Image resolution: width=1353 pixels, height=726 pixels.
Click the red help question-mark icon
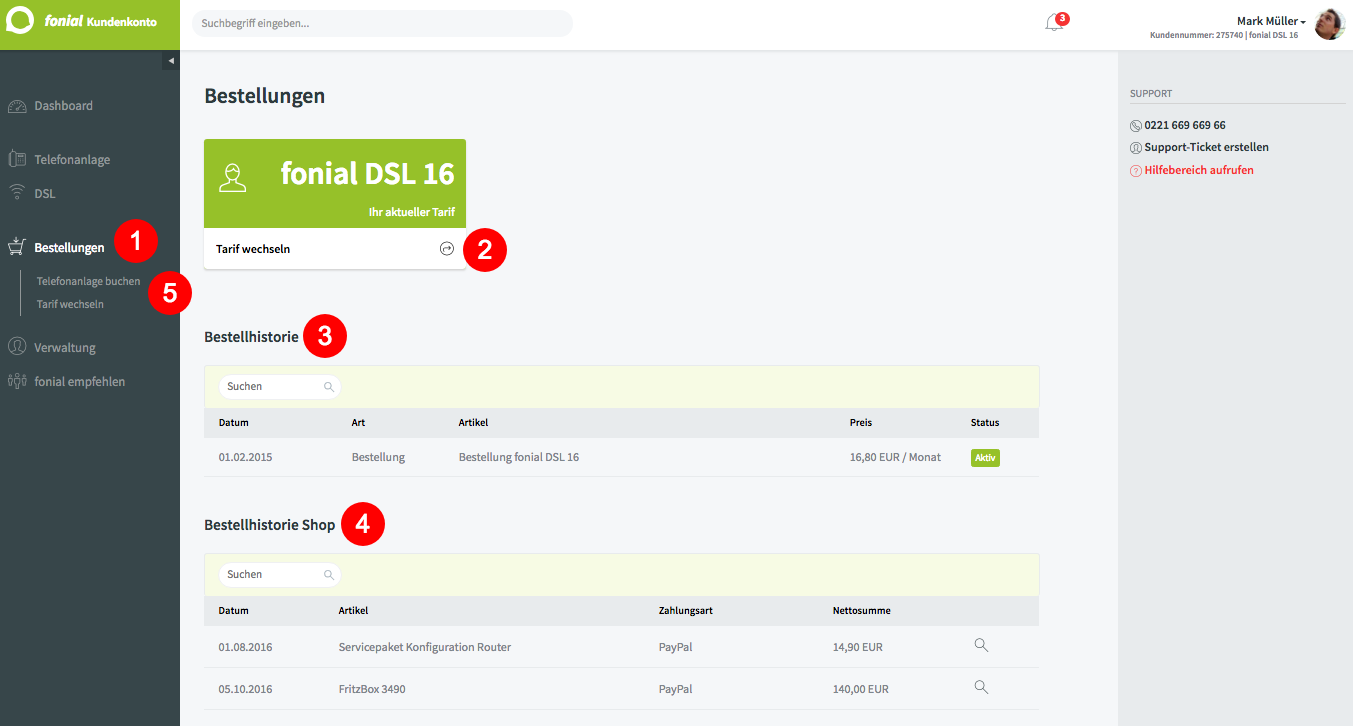click(x=1136, y=171)
